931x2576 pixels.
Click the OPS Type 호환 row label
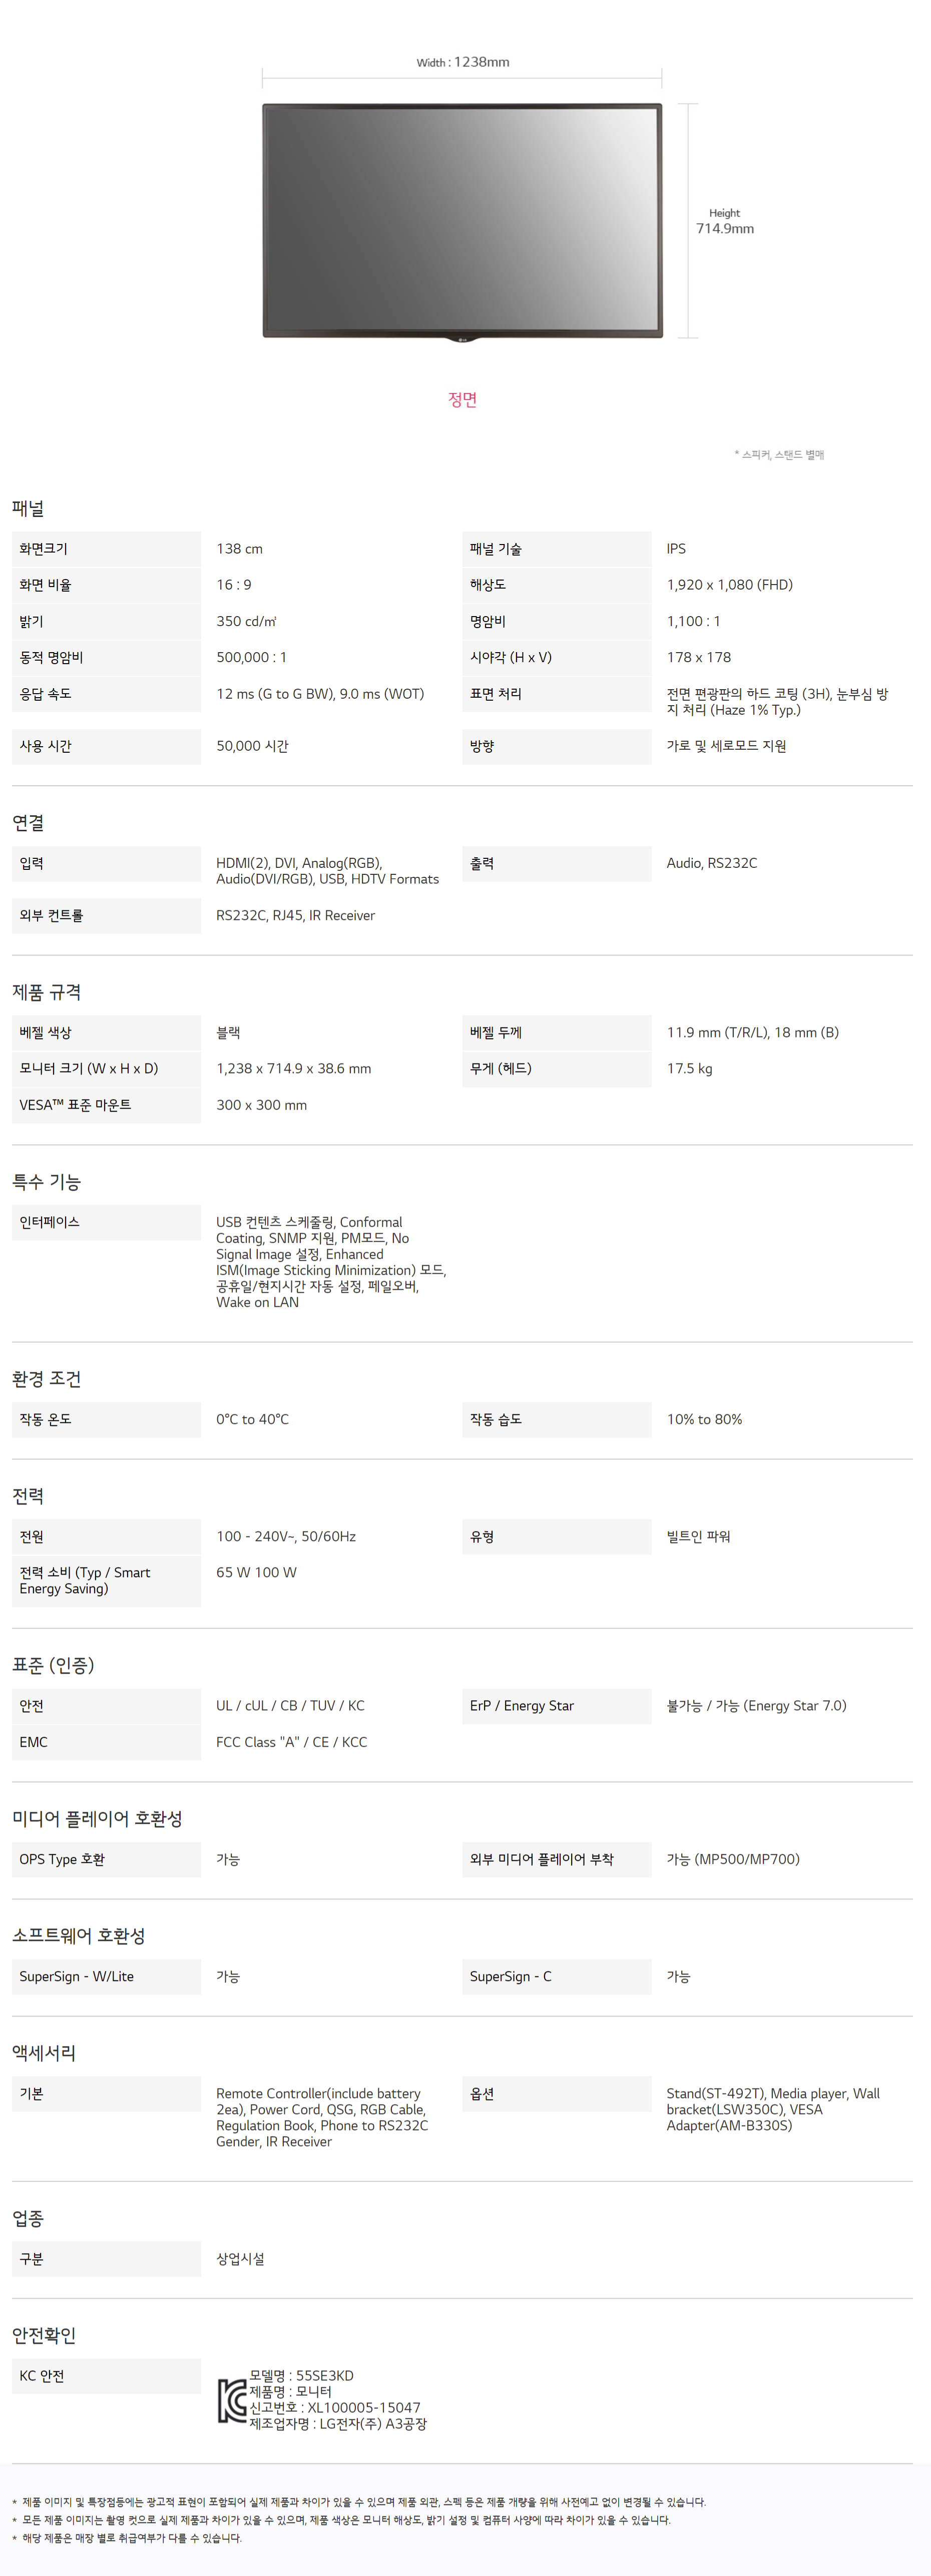(x=62, y=1859)
